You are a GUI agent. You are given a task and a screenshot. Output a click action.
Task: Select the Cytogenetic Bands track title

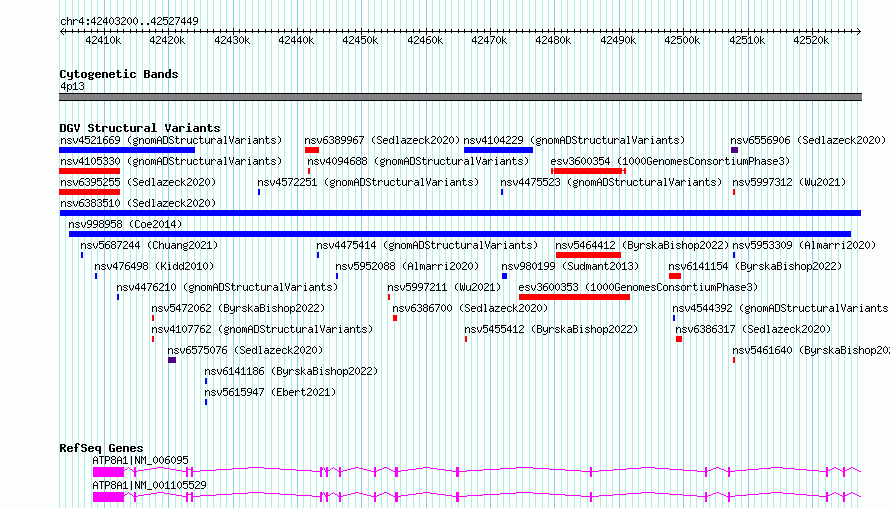(119, 74)
